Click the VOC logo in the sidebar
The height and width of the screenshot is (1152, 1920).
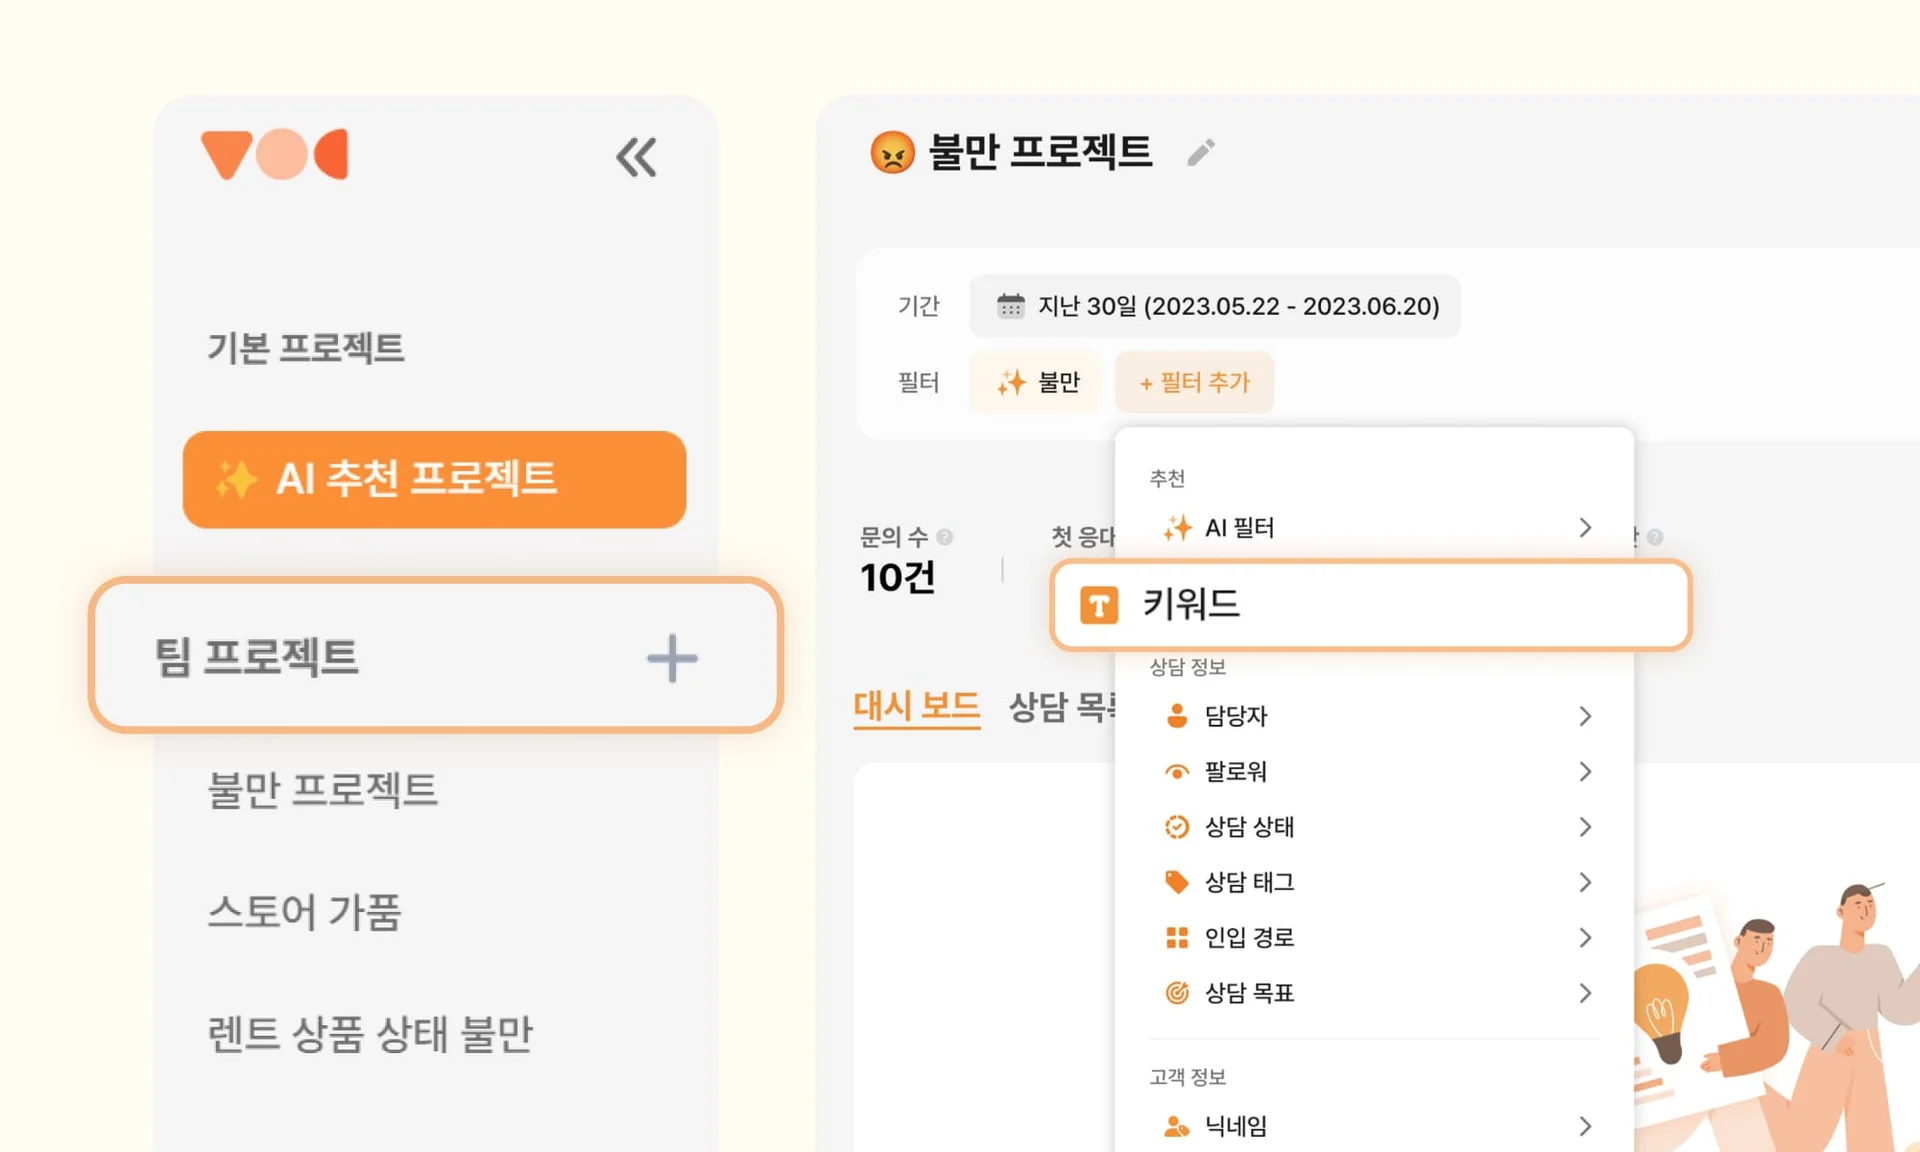275,154
